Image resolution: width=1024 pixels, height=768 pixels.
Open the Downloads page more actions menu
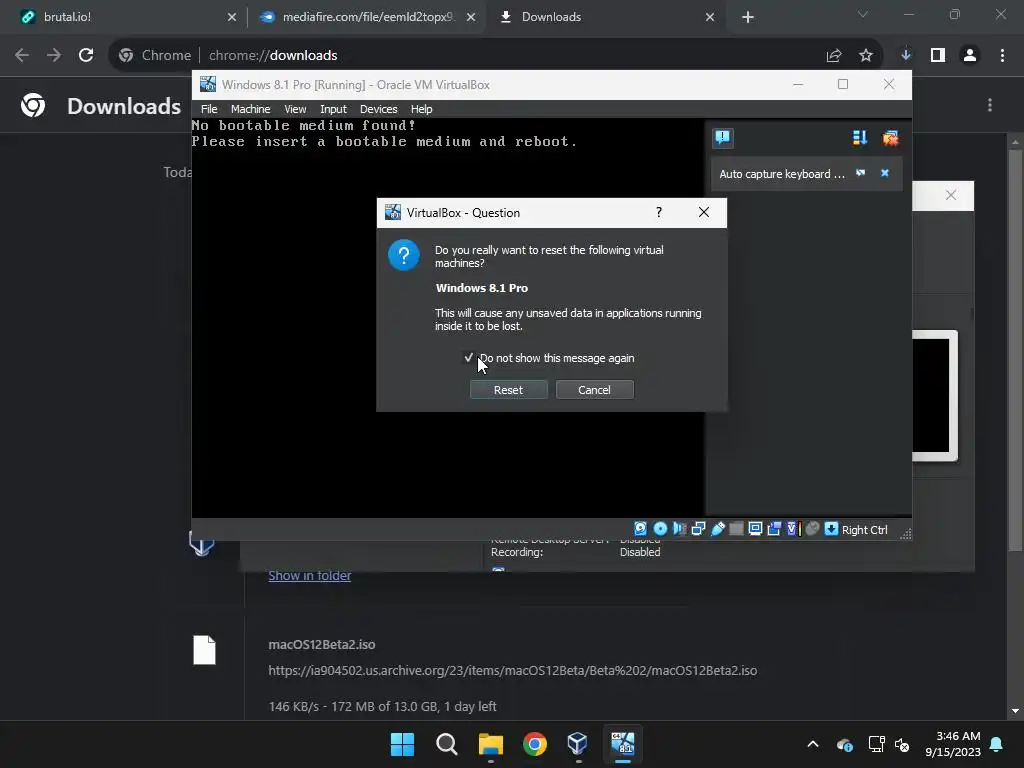coord(990,105)
